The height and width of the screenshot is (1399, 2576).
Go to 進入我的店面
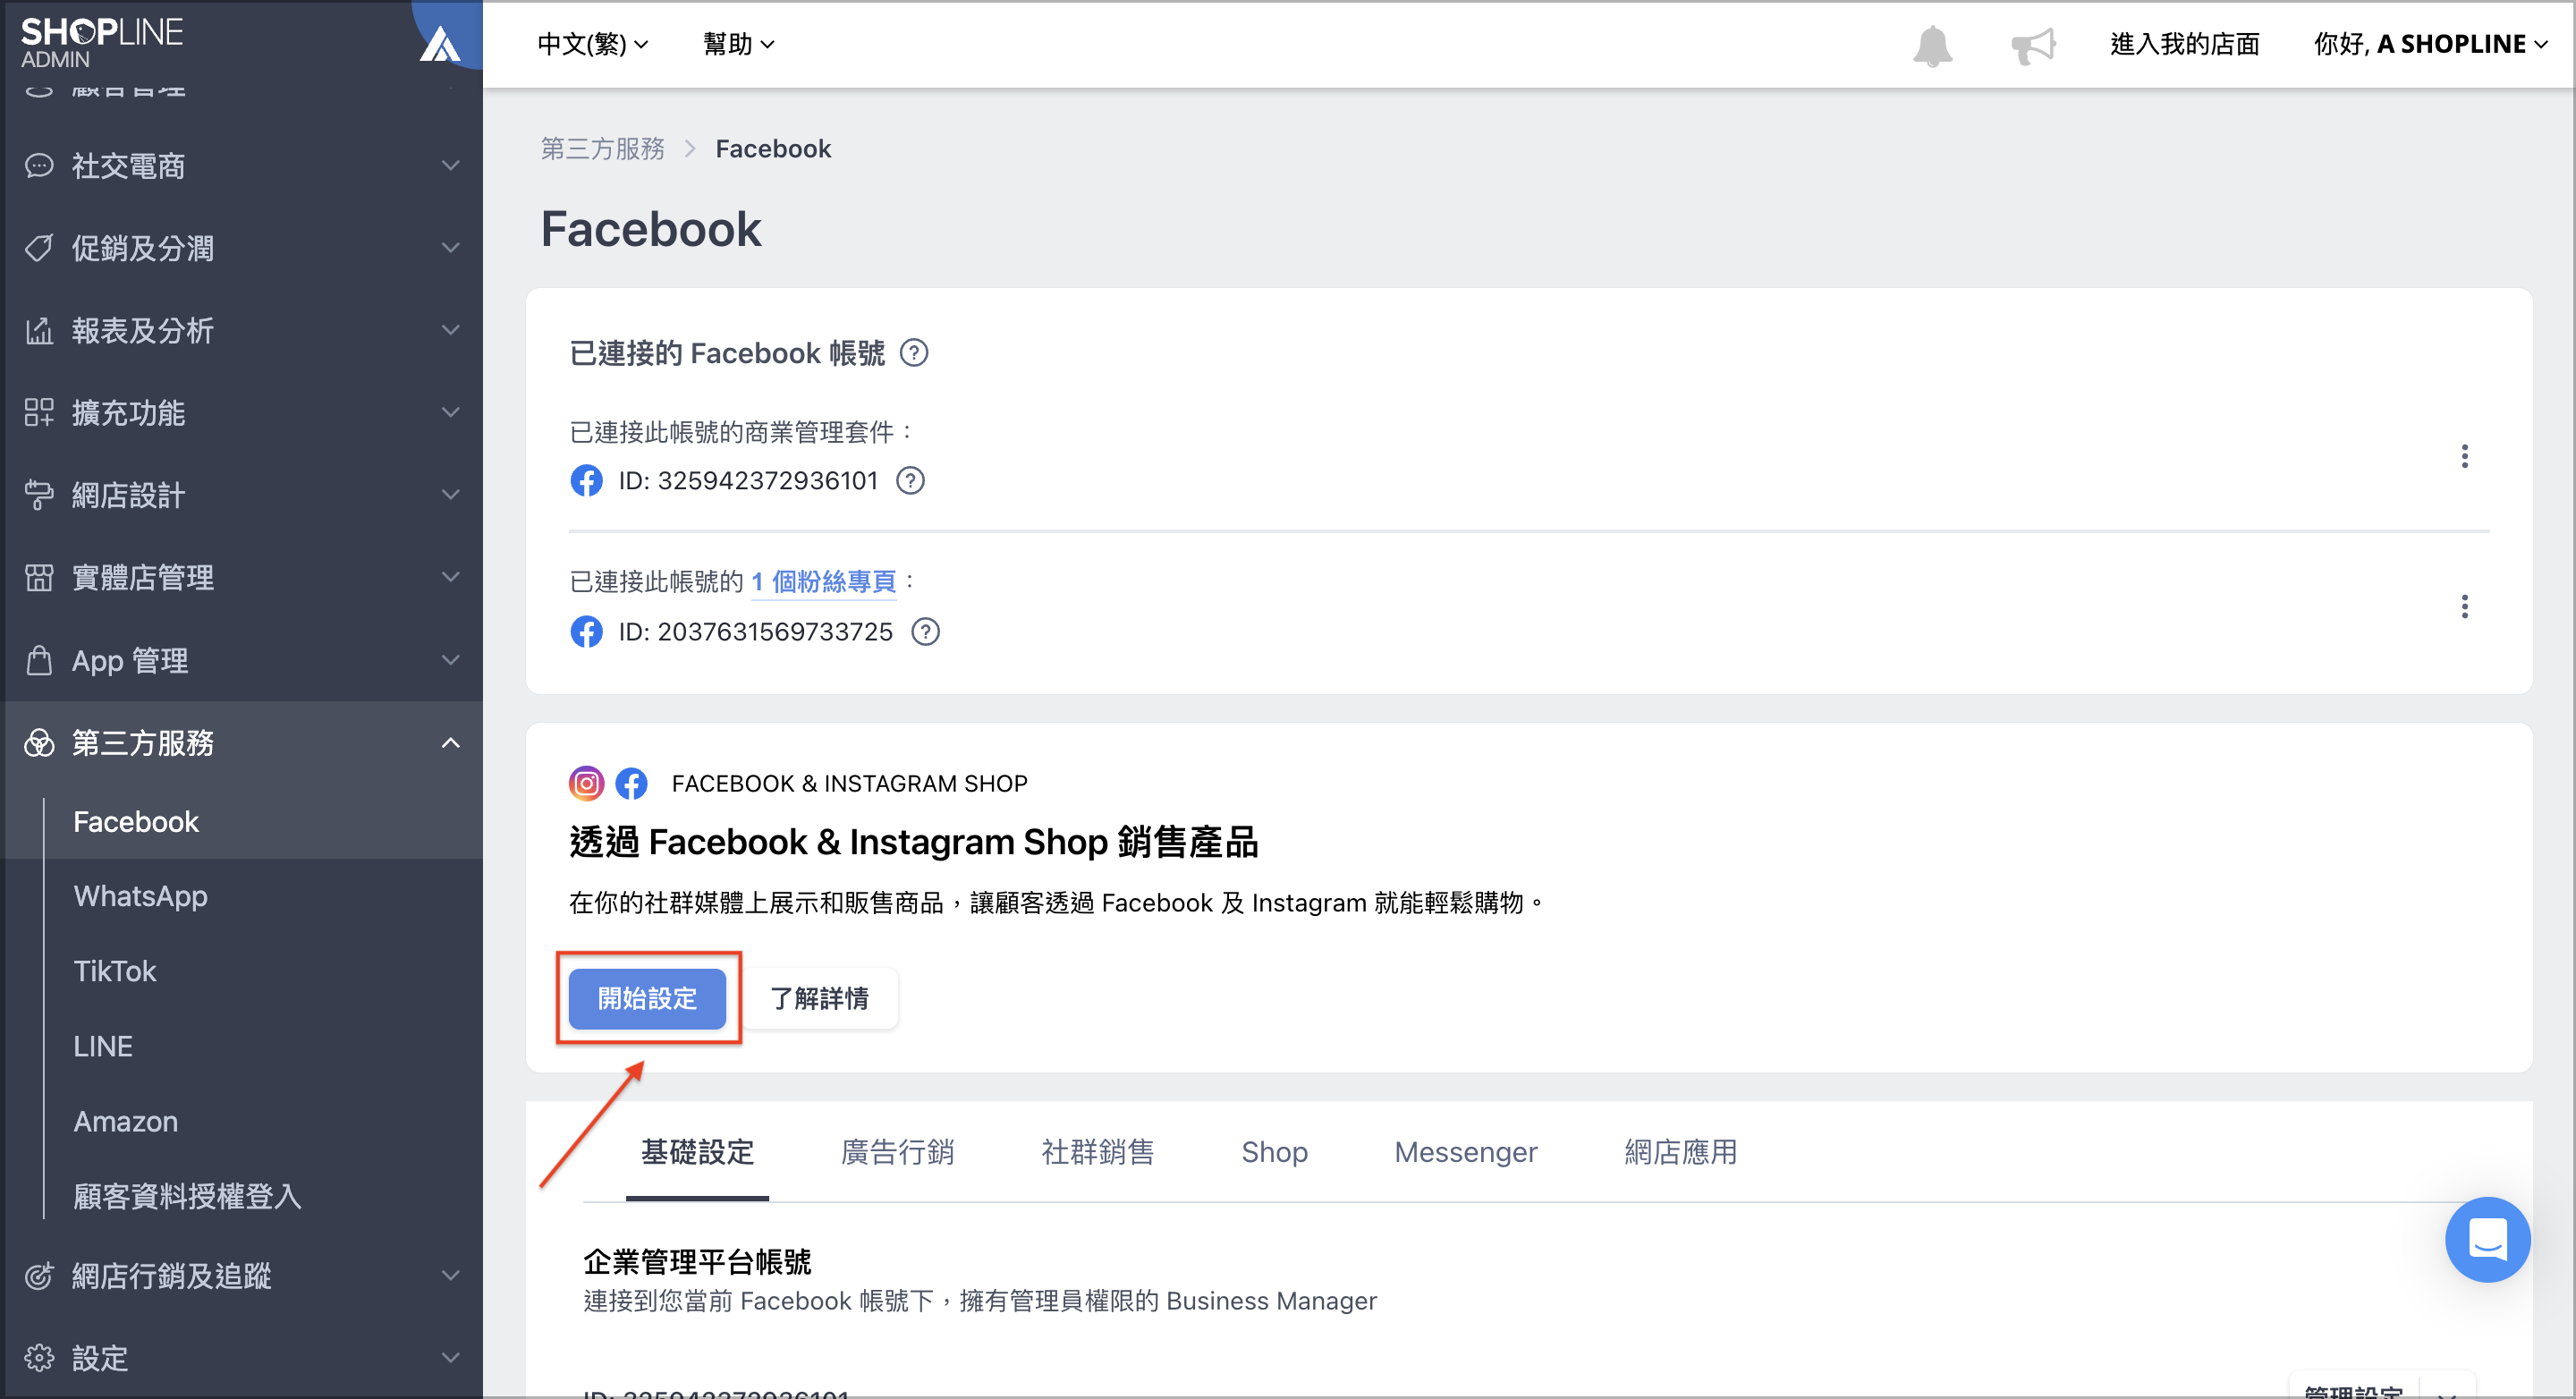coord(2184,44)
